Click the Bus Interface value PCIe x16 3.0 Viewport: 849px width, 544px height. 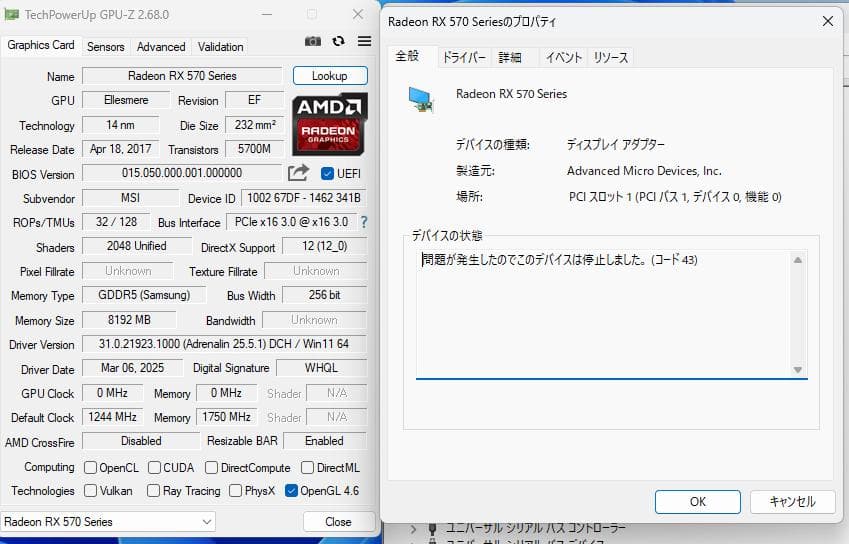click(291, 222)
